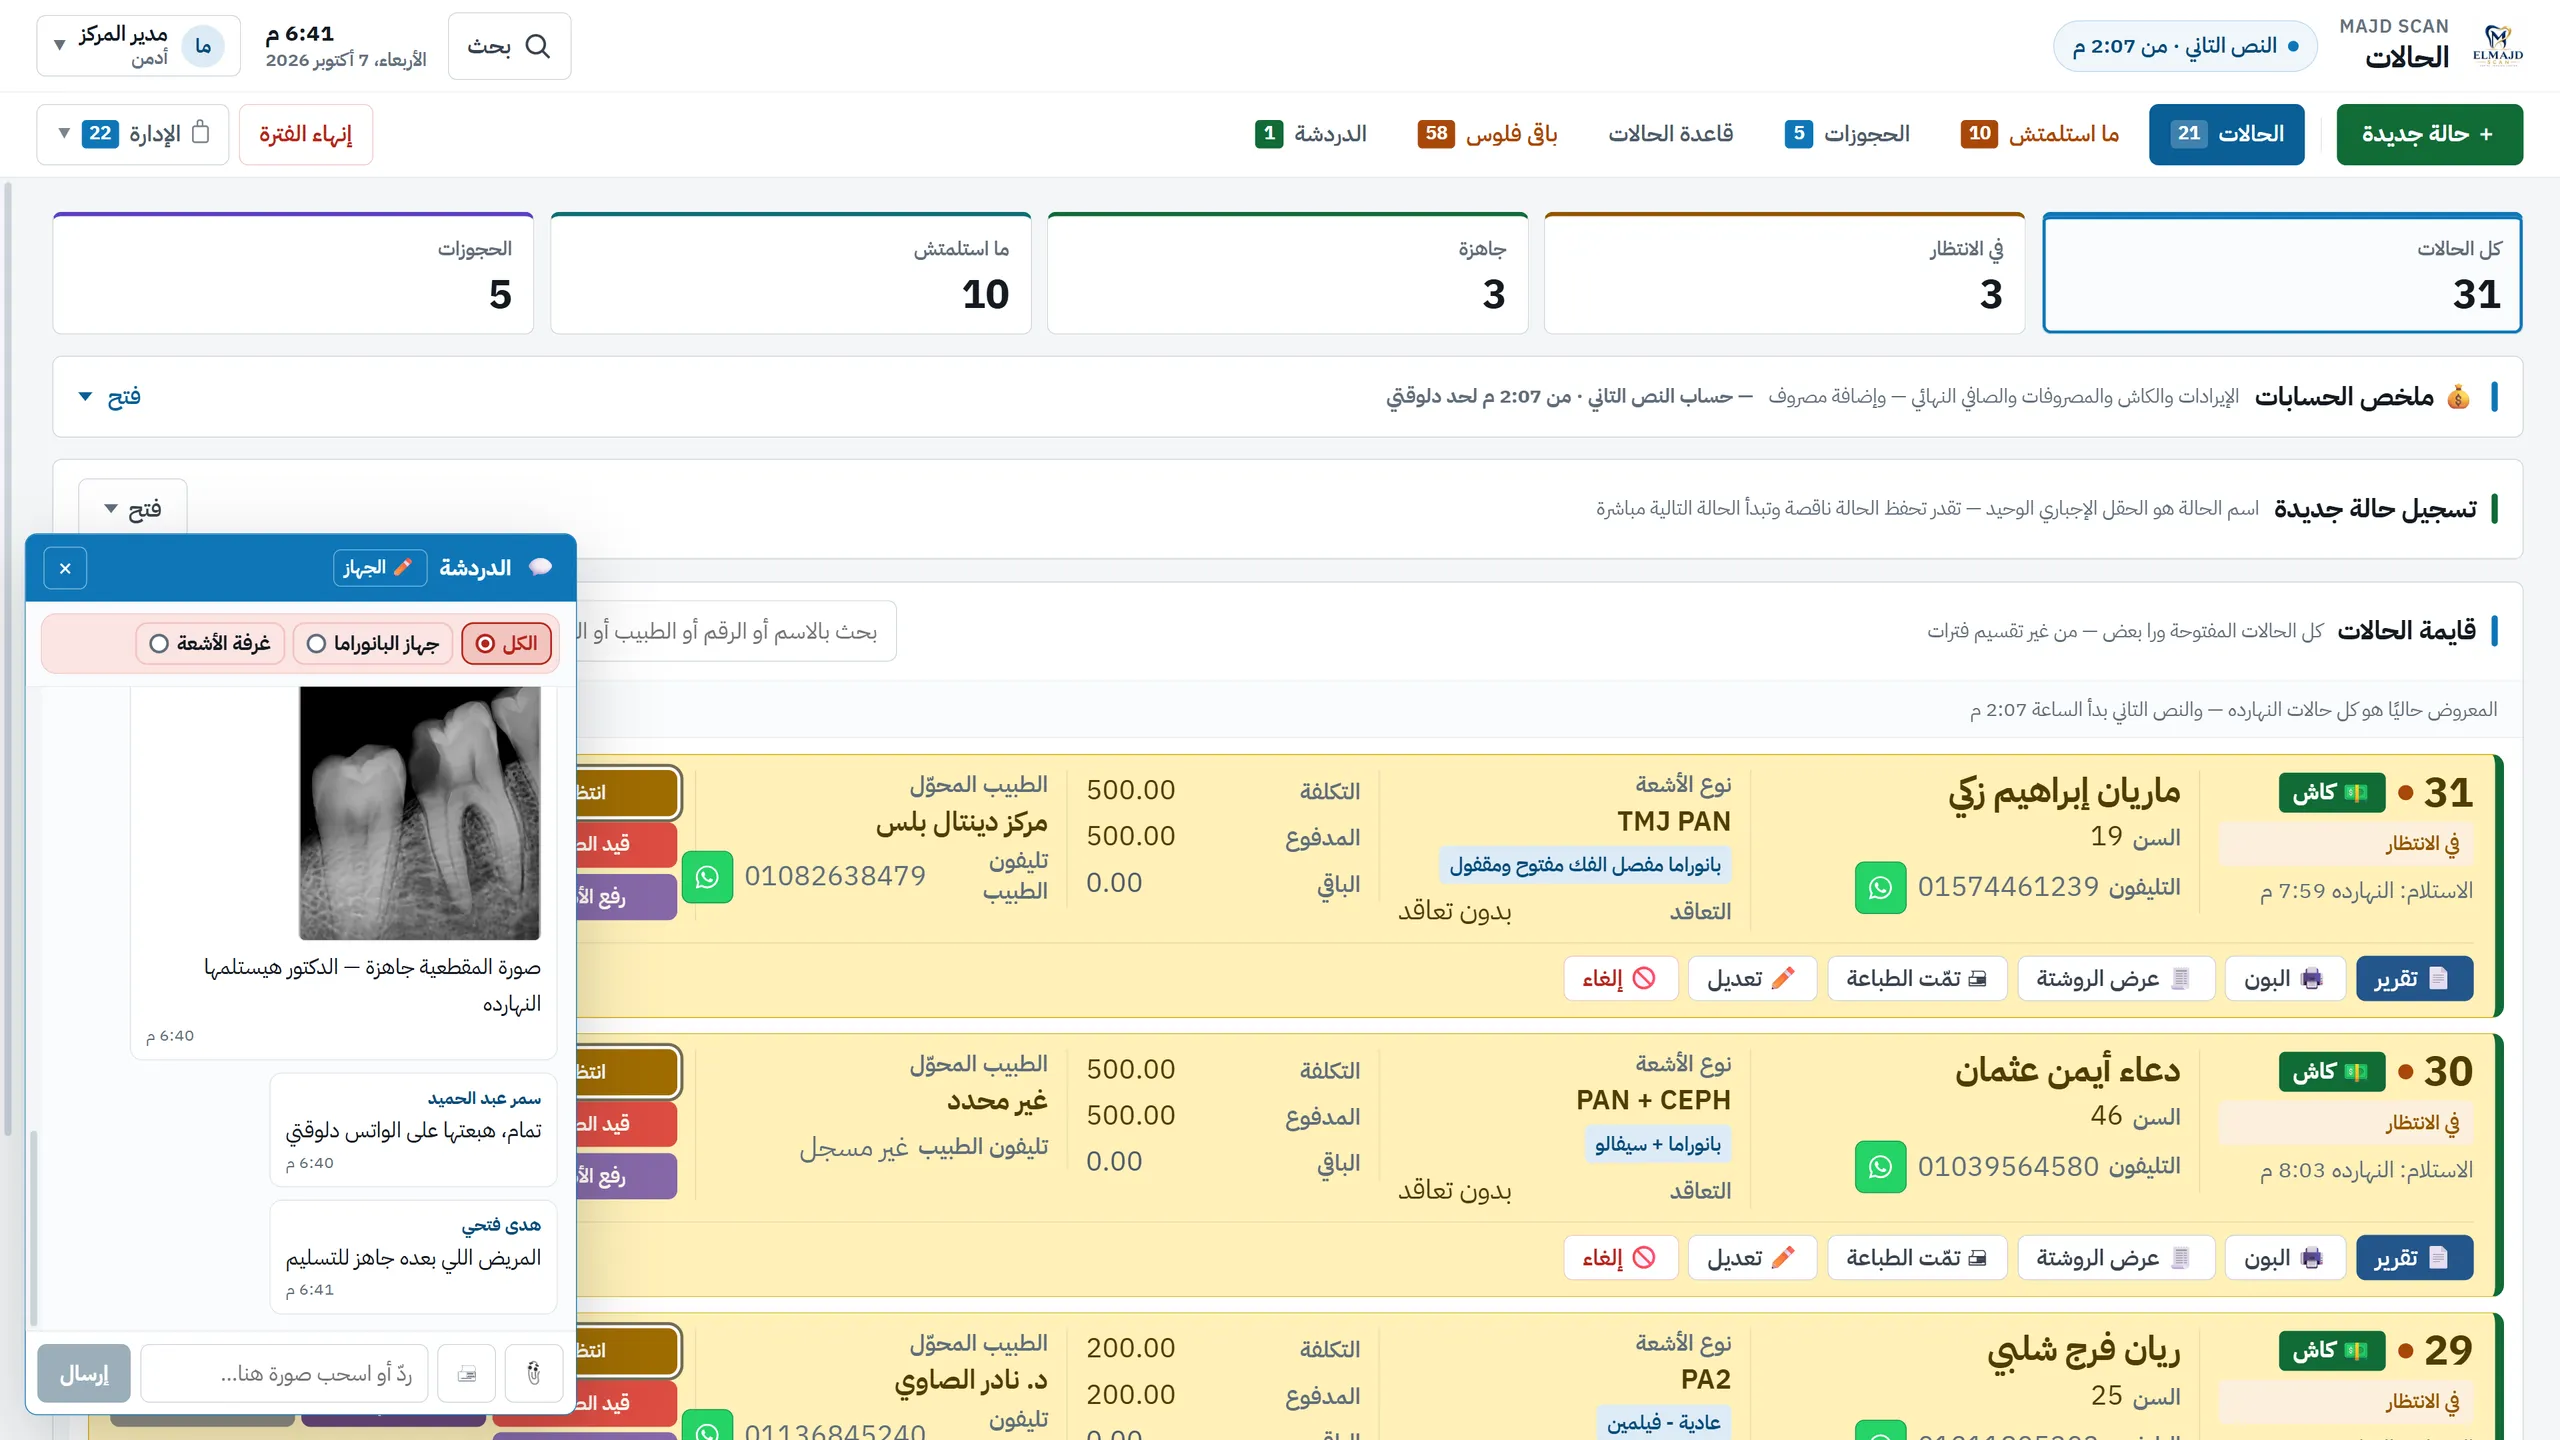Click the 'إرسال' send button in chat
This screenshot has height=1440, width=2560.
click(84, 1373)
